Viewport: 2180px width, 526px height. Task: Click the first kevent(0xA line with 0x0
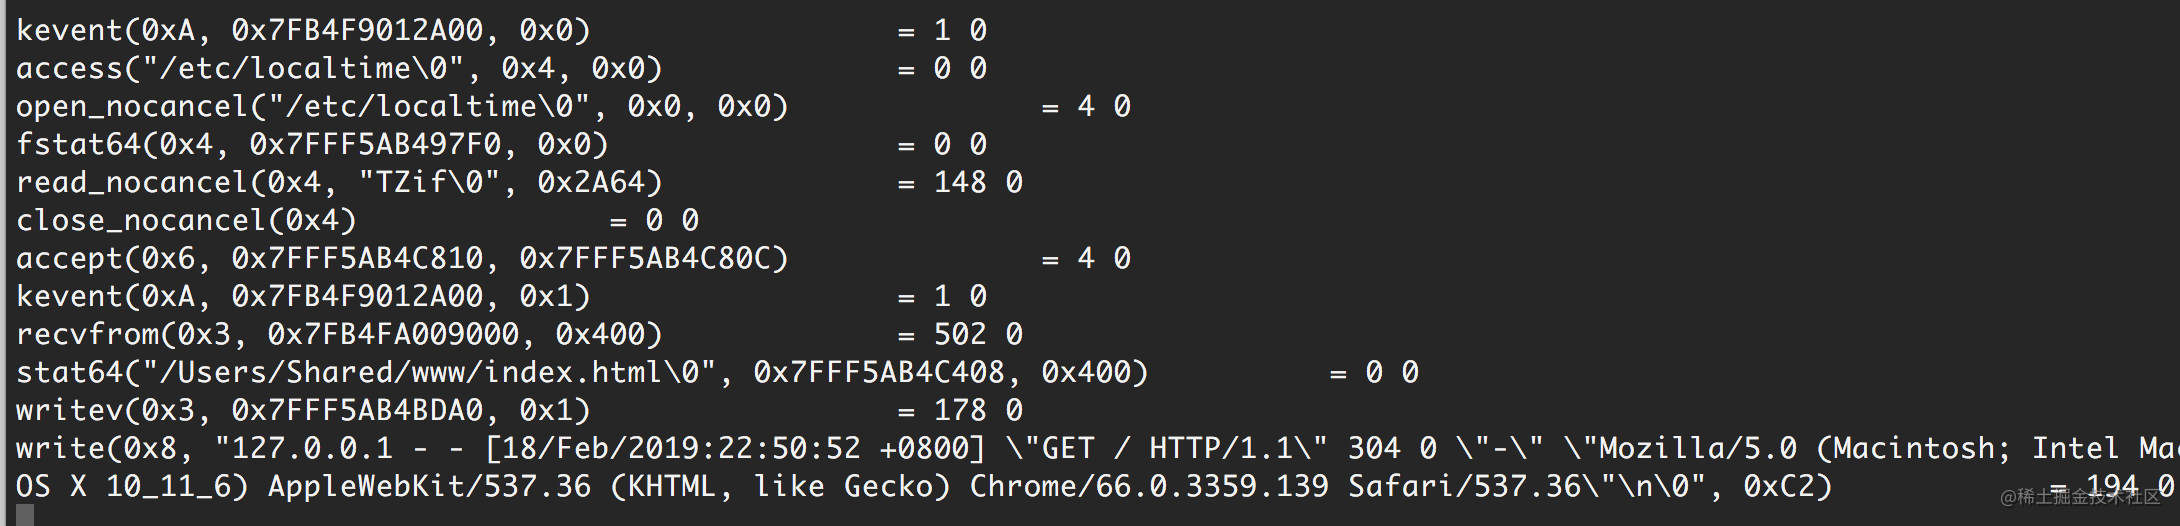pyautogui.click(x=502, y=31)
